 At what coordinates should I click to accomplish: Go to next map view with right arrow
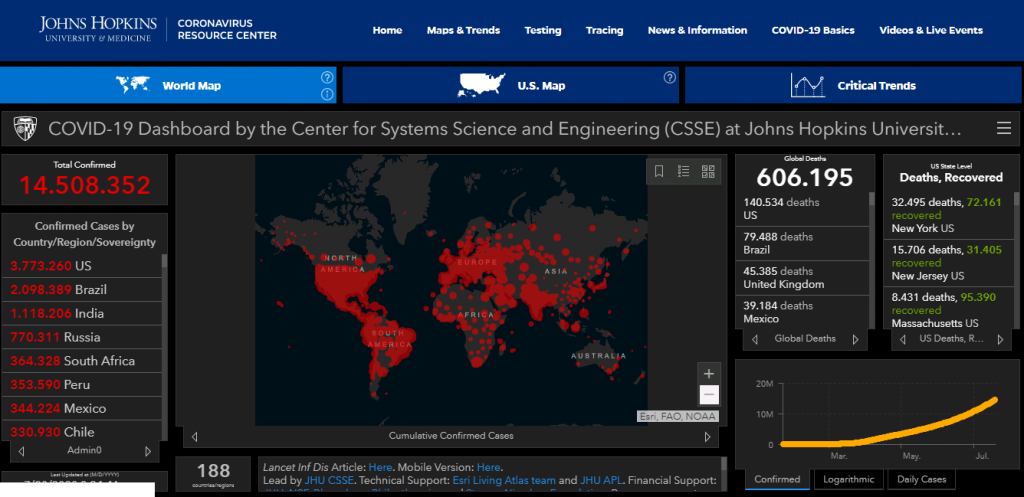coord(707,437)
